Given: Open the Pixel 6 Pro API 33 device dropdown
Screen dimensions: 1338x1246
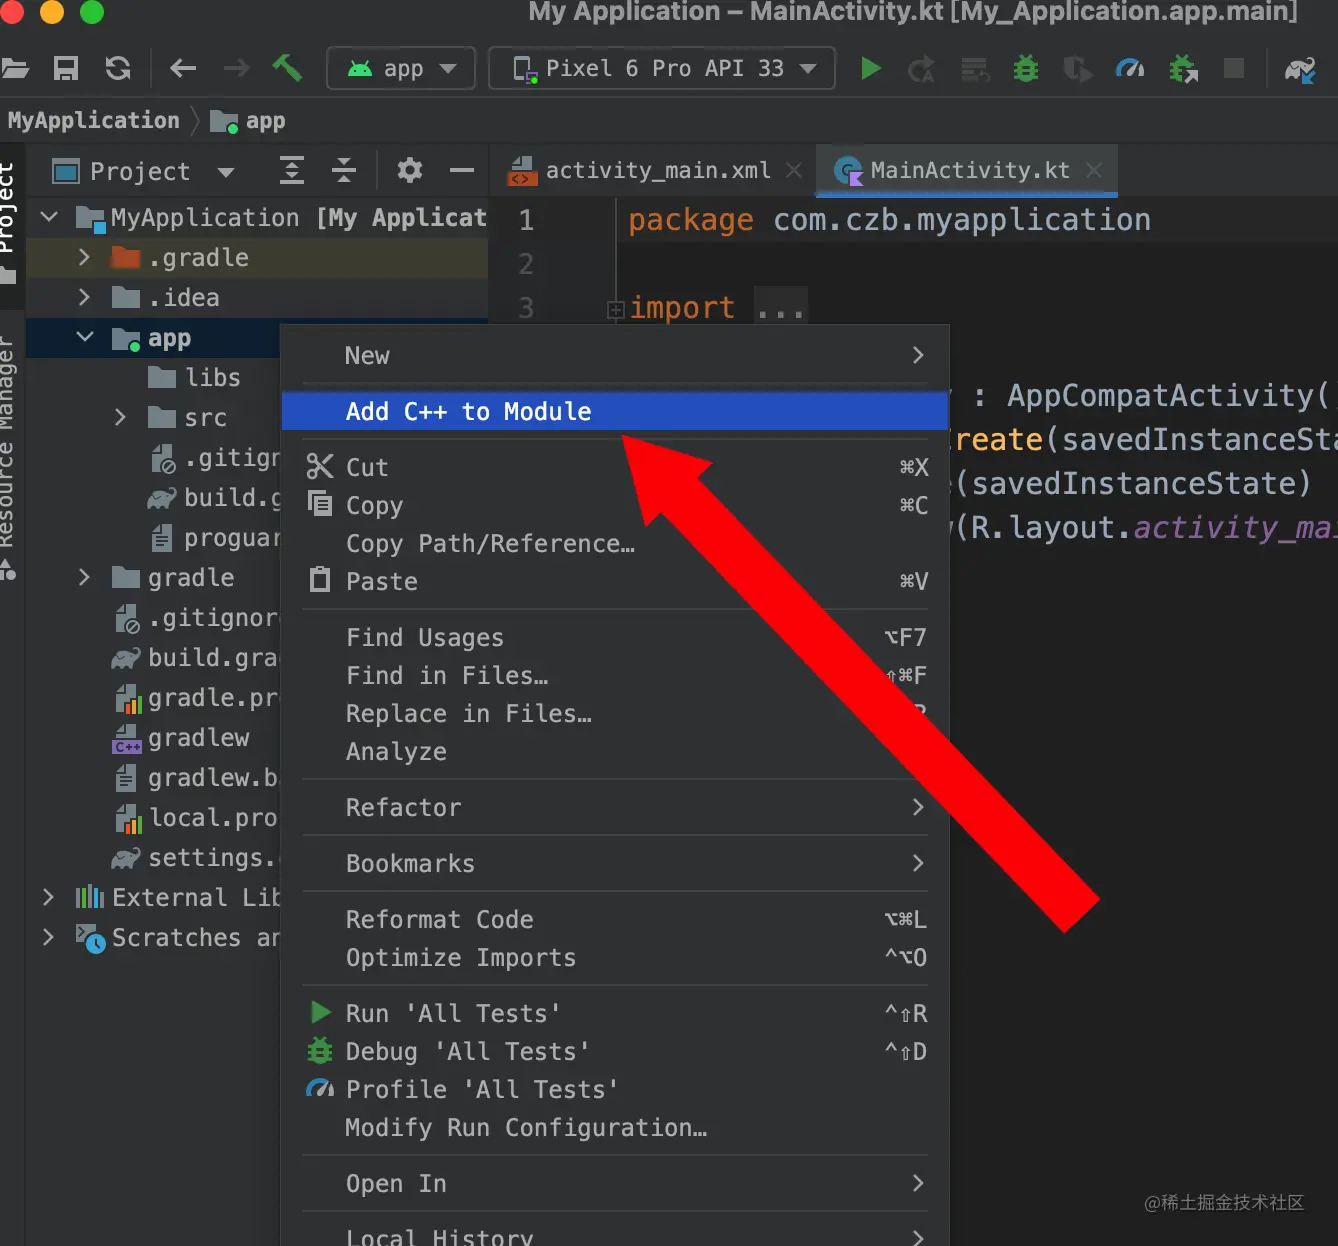Looking at the screenshot, I should [662, 68].
